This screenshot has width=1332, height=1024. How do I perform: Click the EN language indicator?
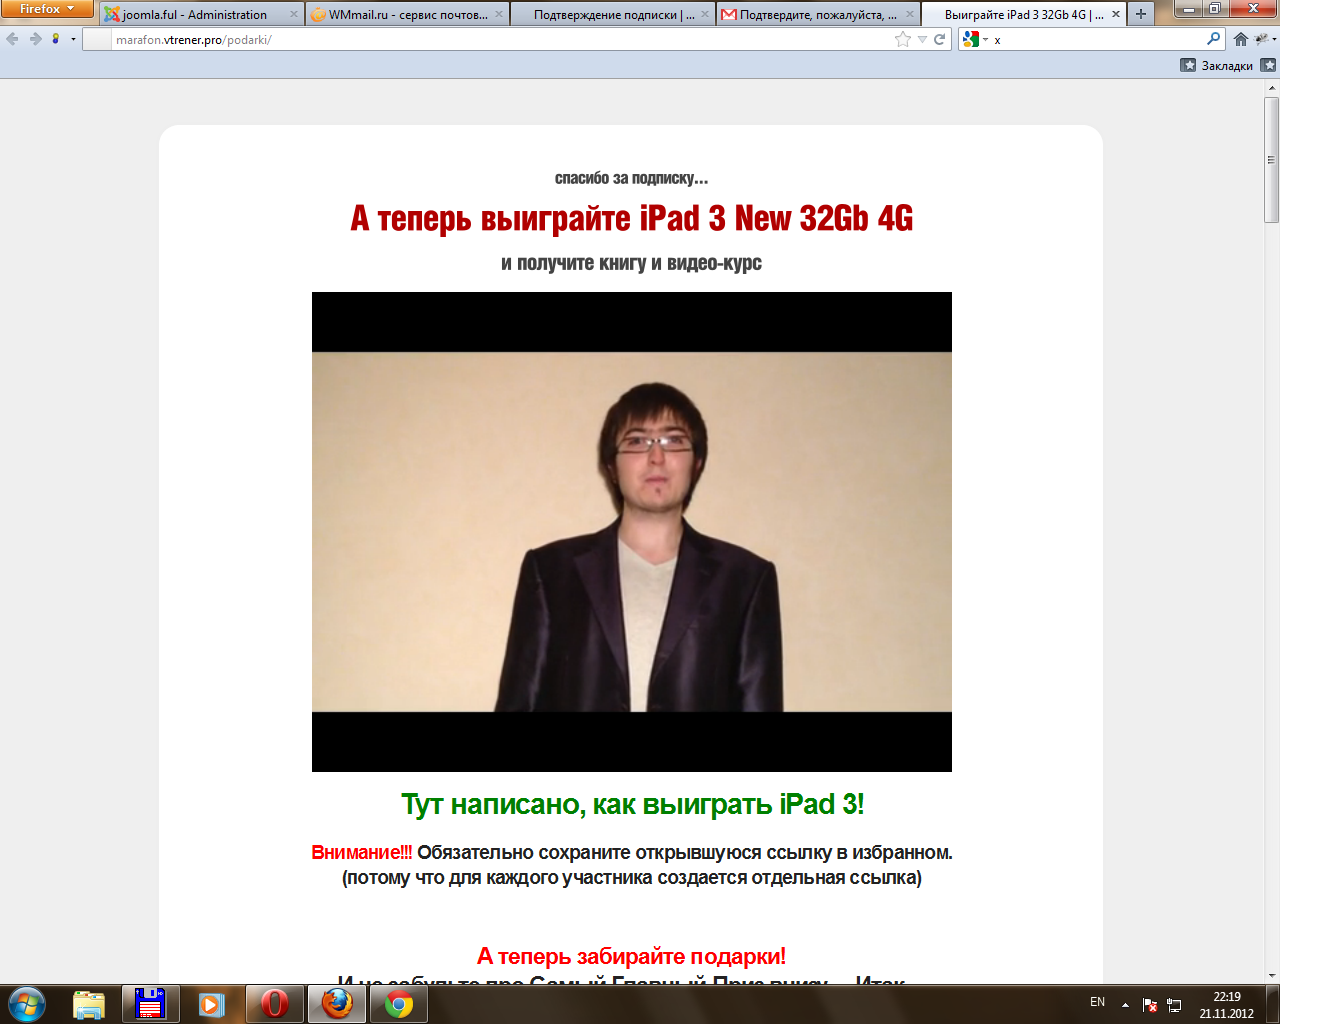[x=1097, y=1002]
